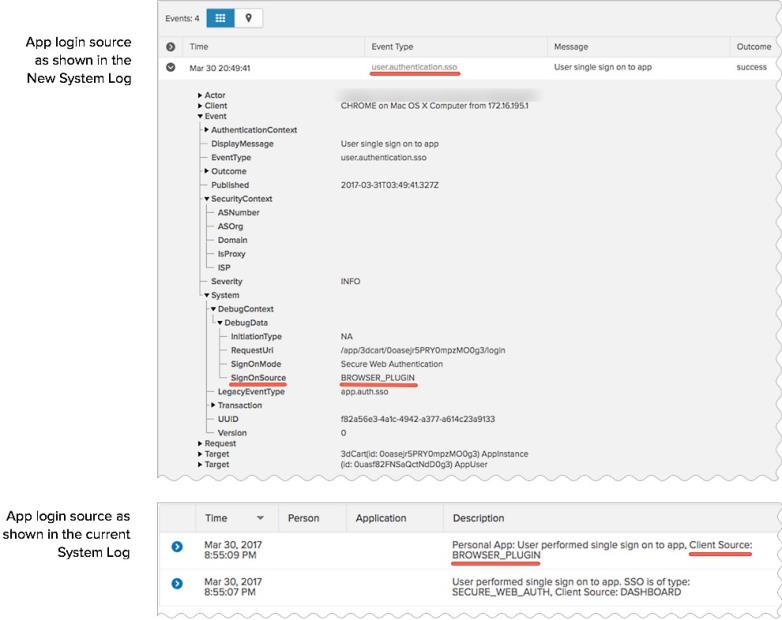
Task: Select the RequestUri tree item
Action: 252,350
